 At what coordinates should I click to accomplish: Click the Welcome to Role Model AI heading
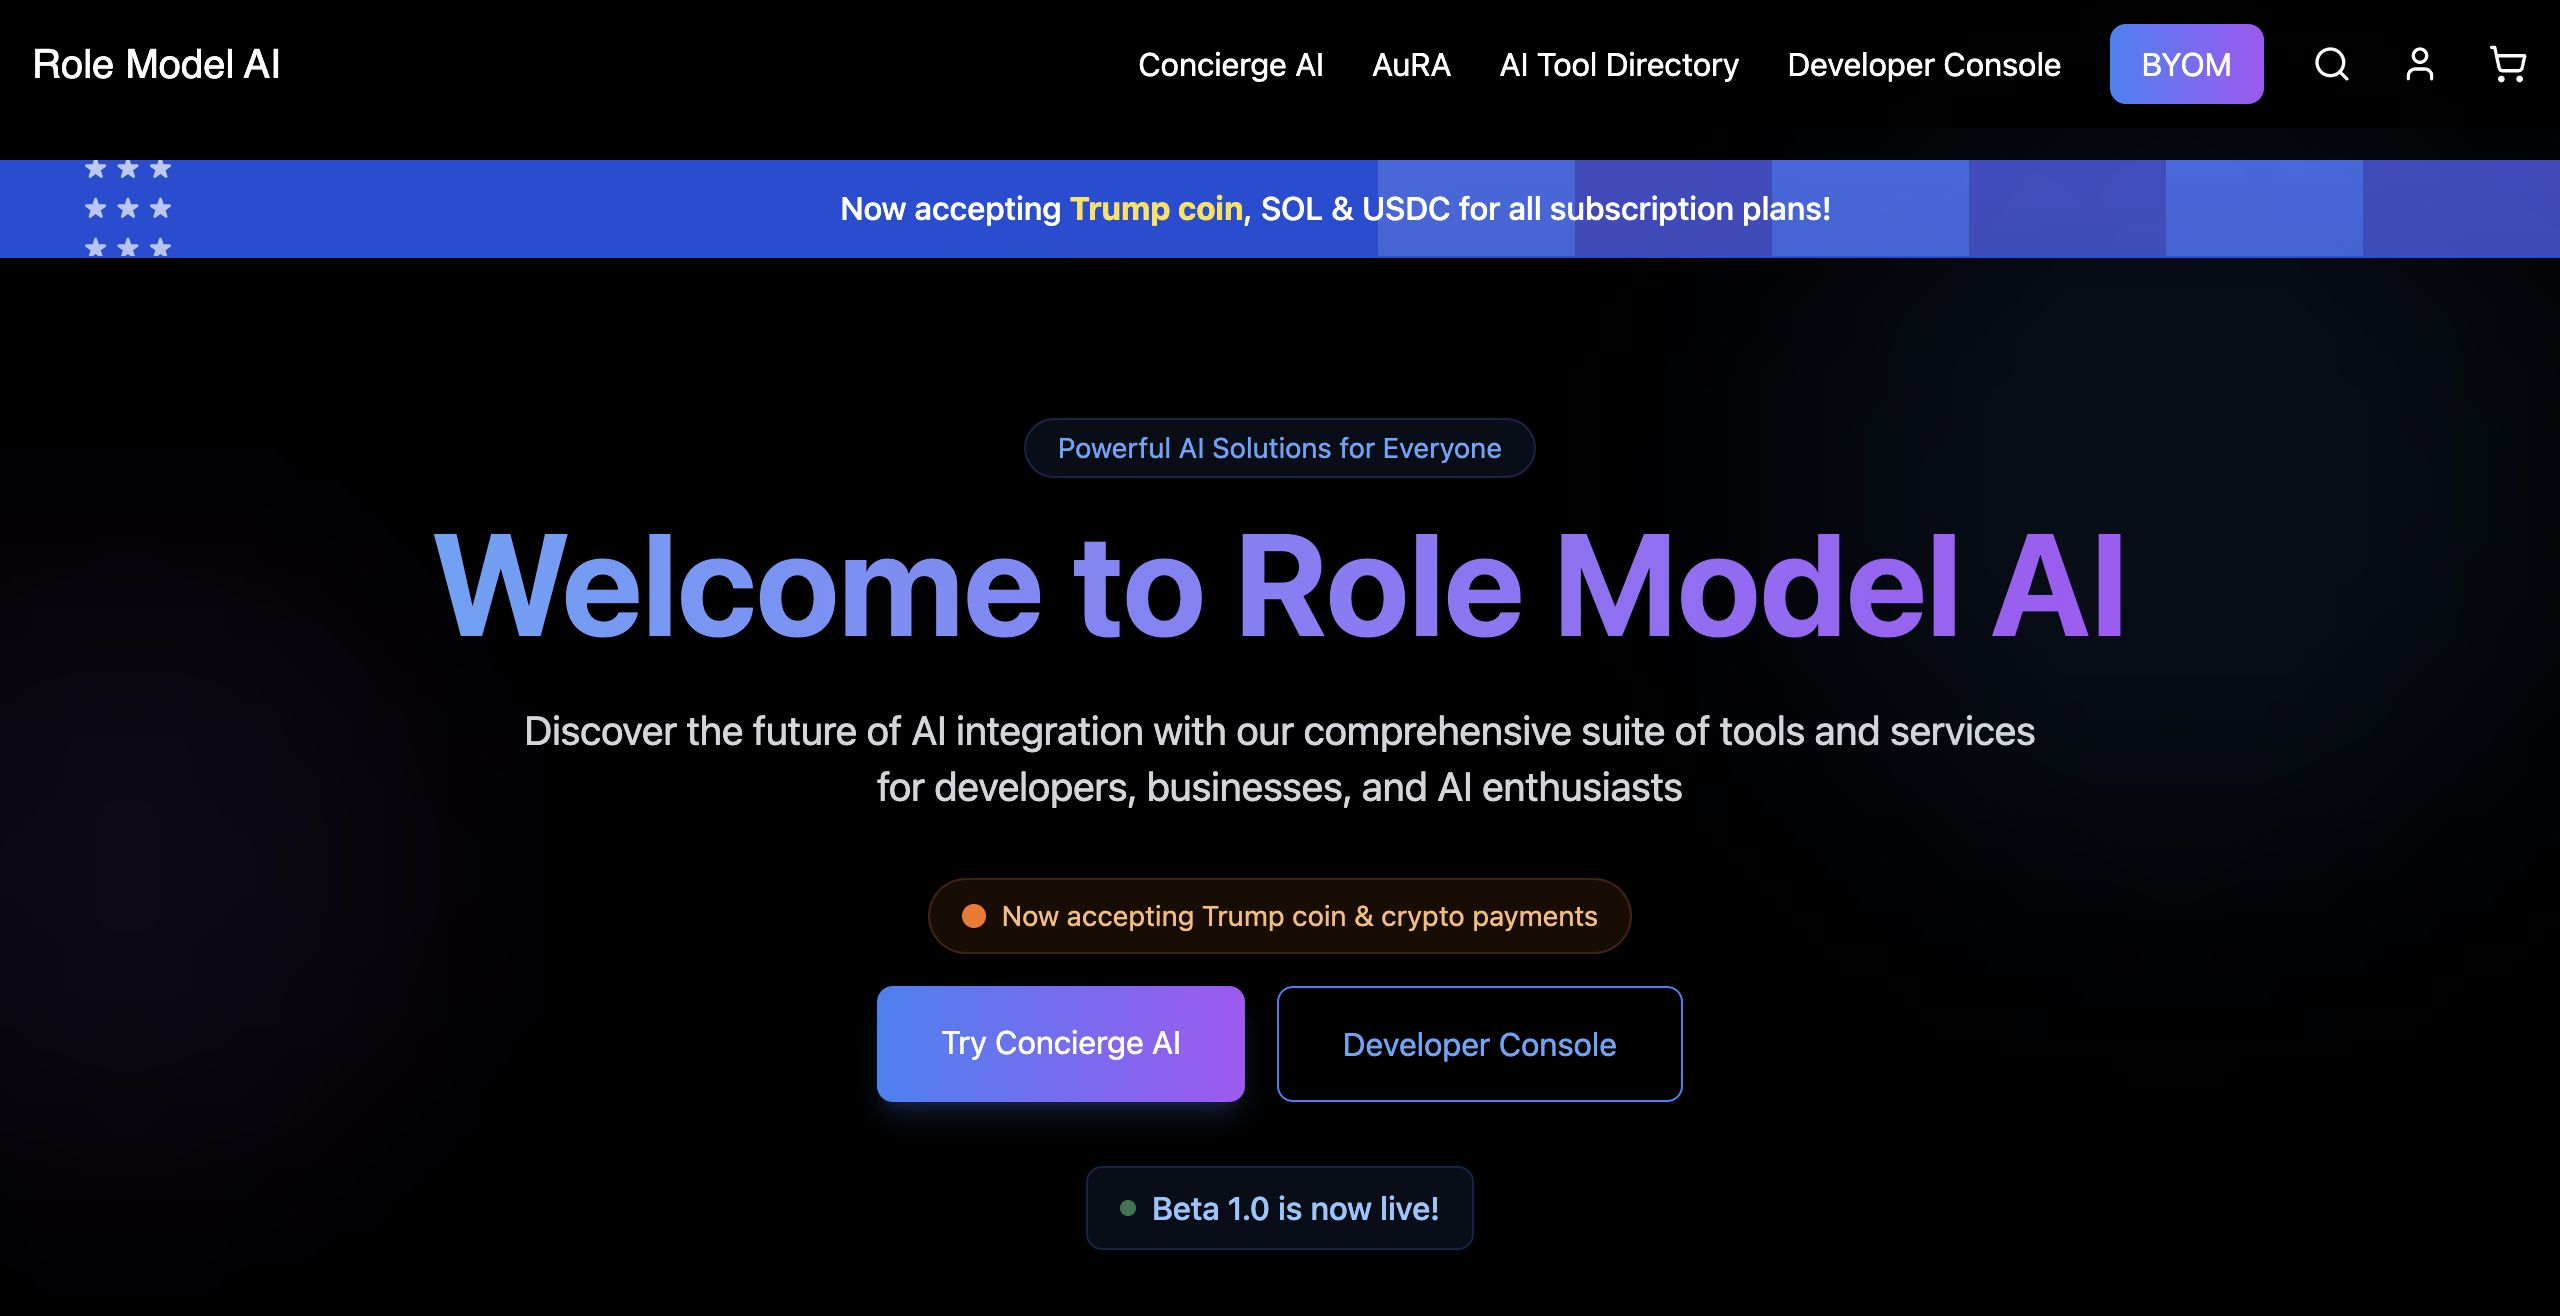(1279, 587)
